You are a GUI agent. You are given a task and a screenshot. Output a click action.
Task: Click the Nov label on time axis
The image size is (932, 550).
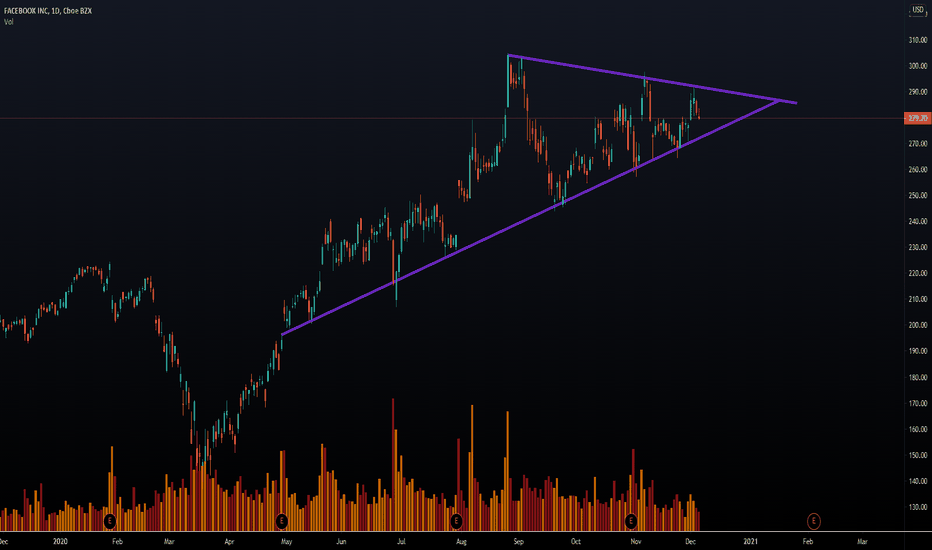[x=636, y=542]
